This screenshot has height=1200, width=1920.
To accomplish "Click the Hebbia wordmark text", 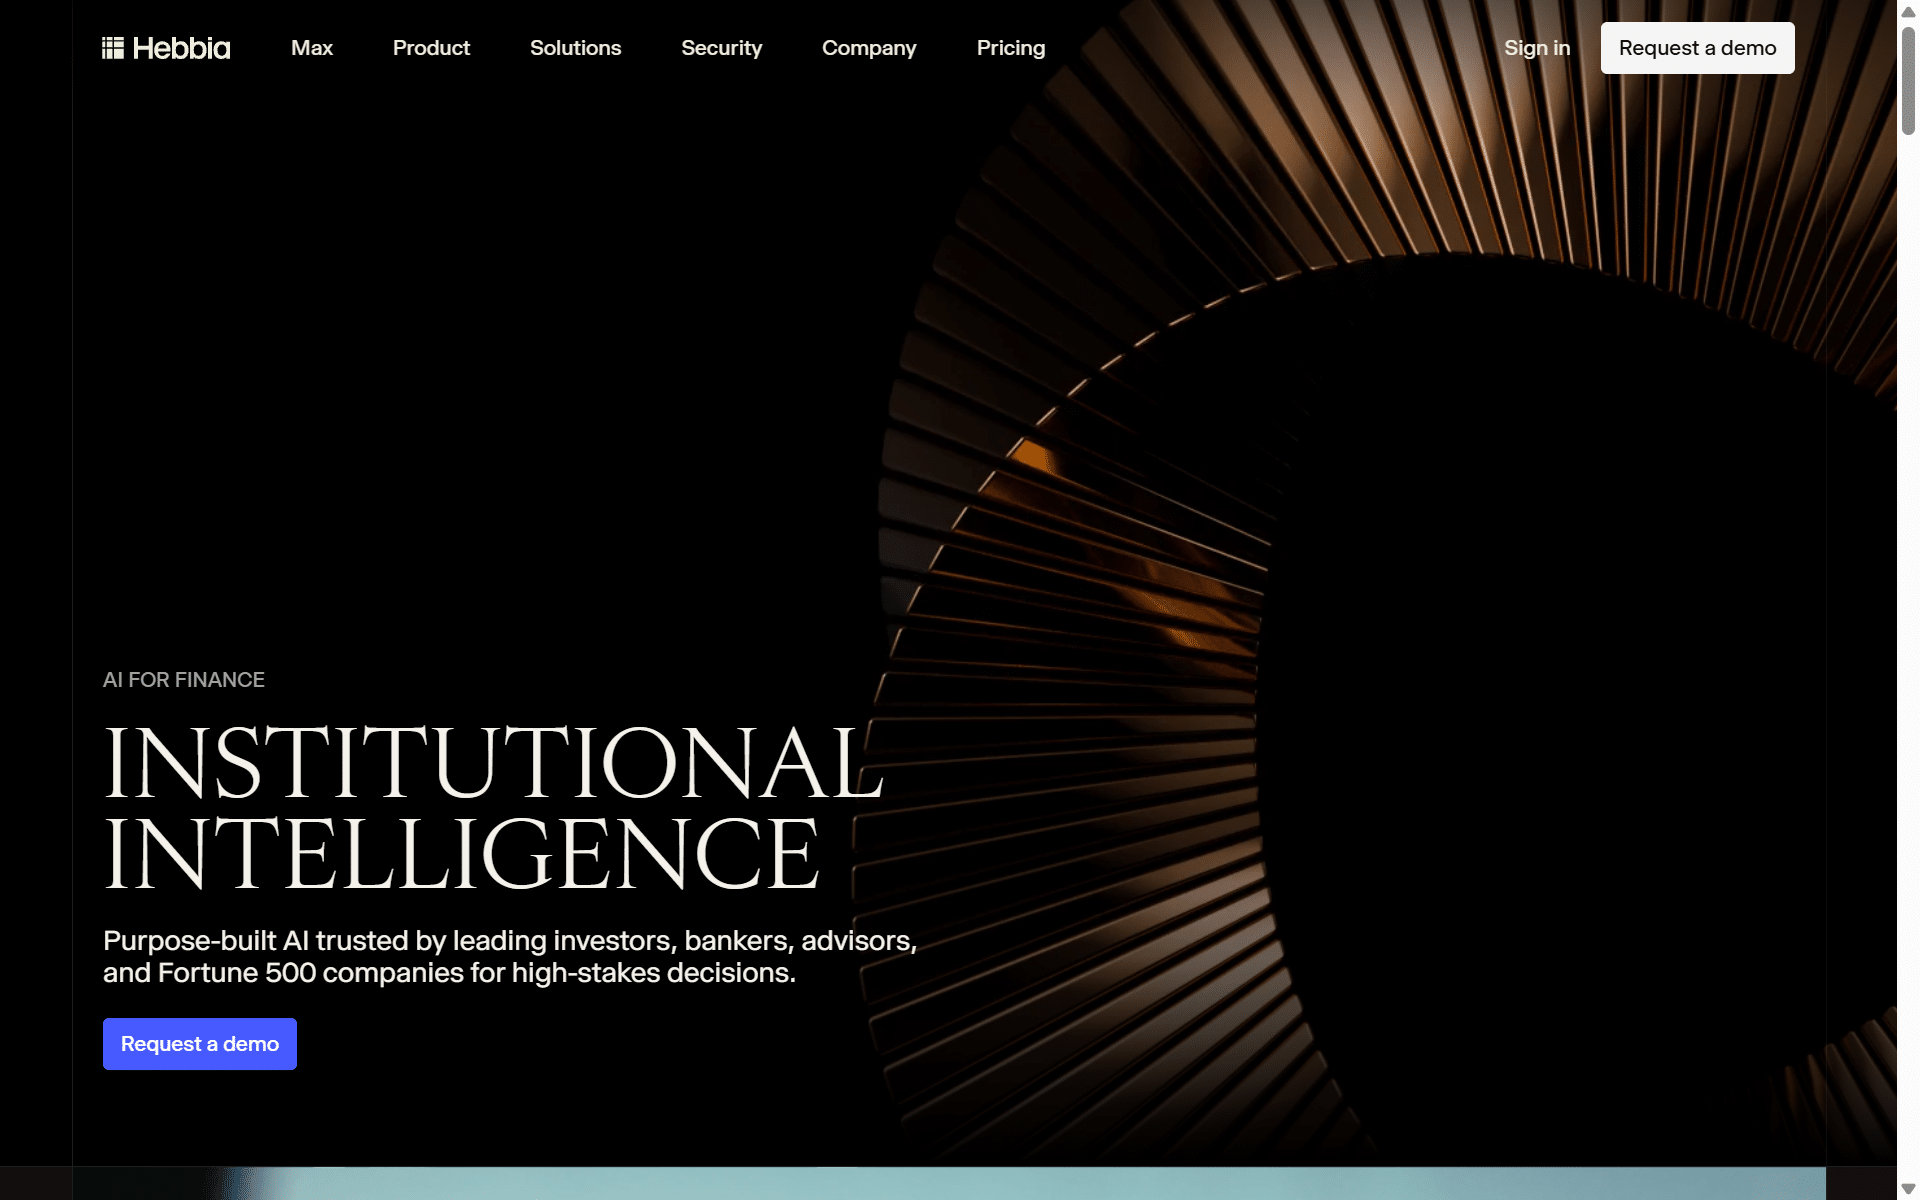I will (x=181, y=48).
